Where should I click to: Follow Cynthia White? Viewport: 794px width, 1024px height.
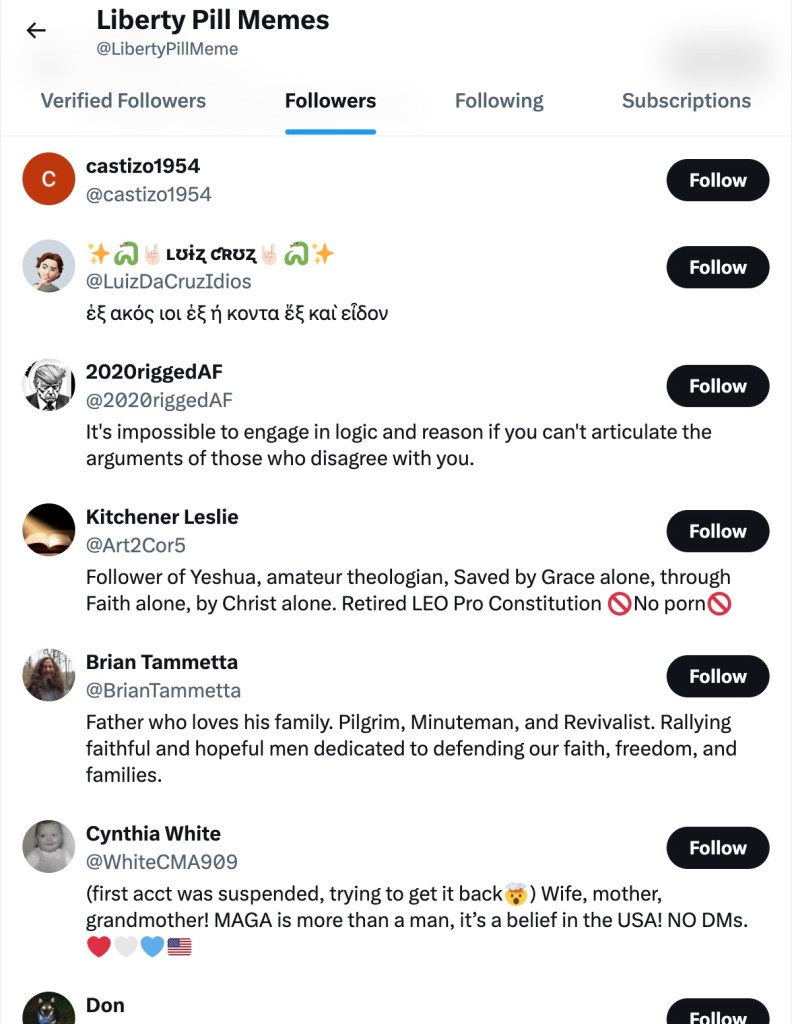pos(717,847)
